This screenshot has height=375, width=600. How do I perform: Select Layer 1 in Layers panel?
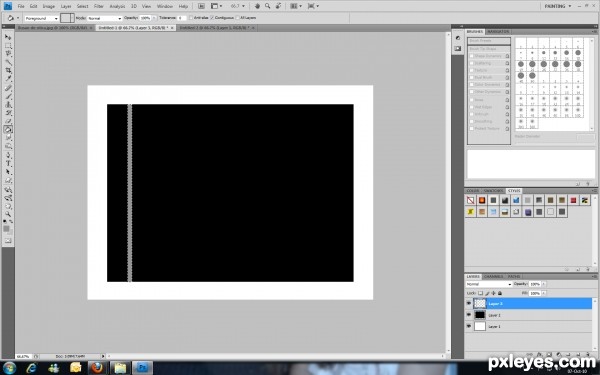coord(528,326)
